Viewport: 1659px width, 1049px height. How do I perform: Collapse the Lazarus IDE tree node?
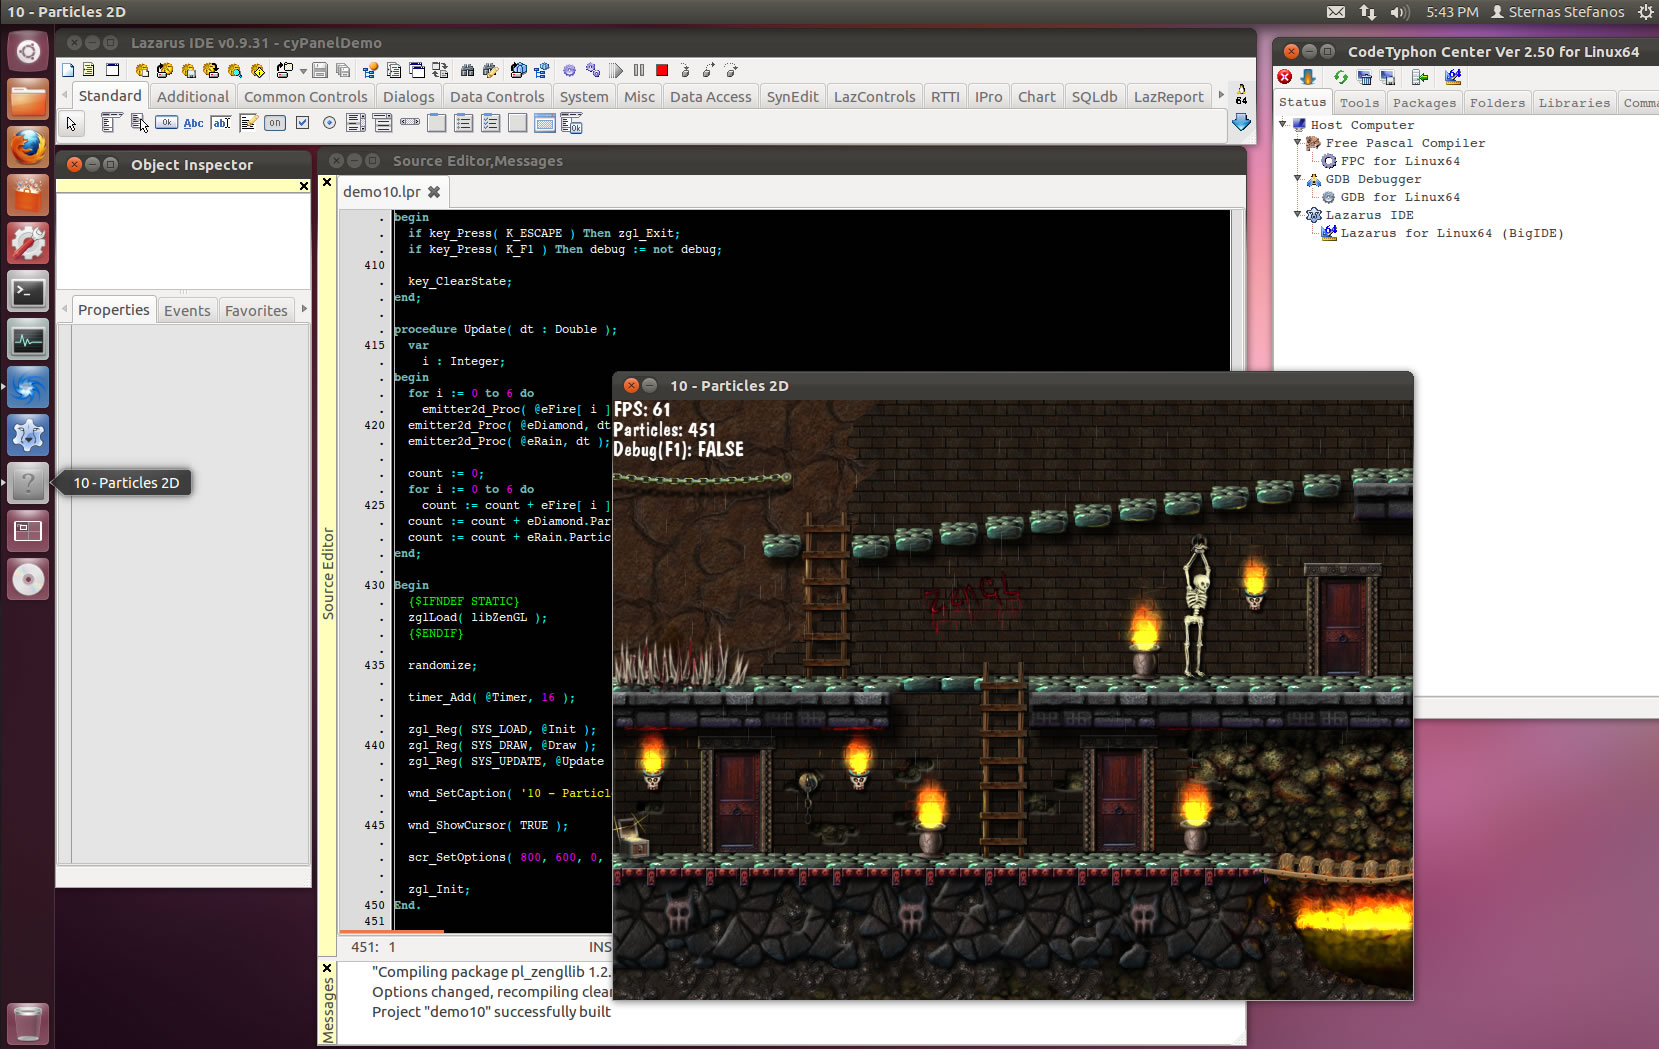pos(1298,215)
